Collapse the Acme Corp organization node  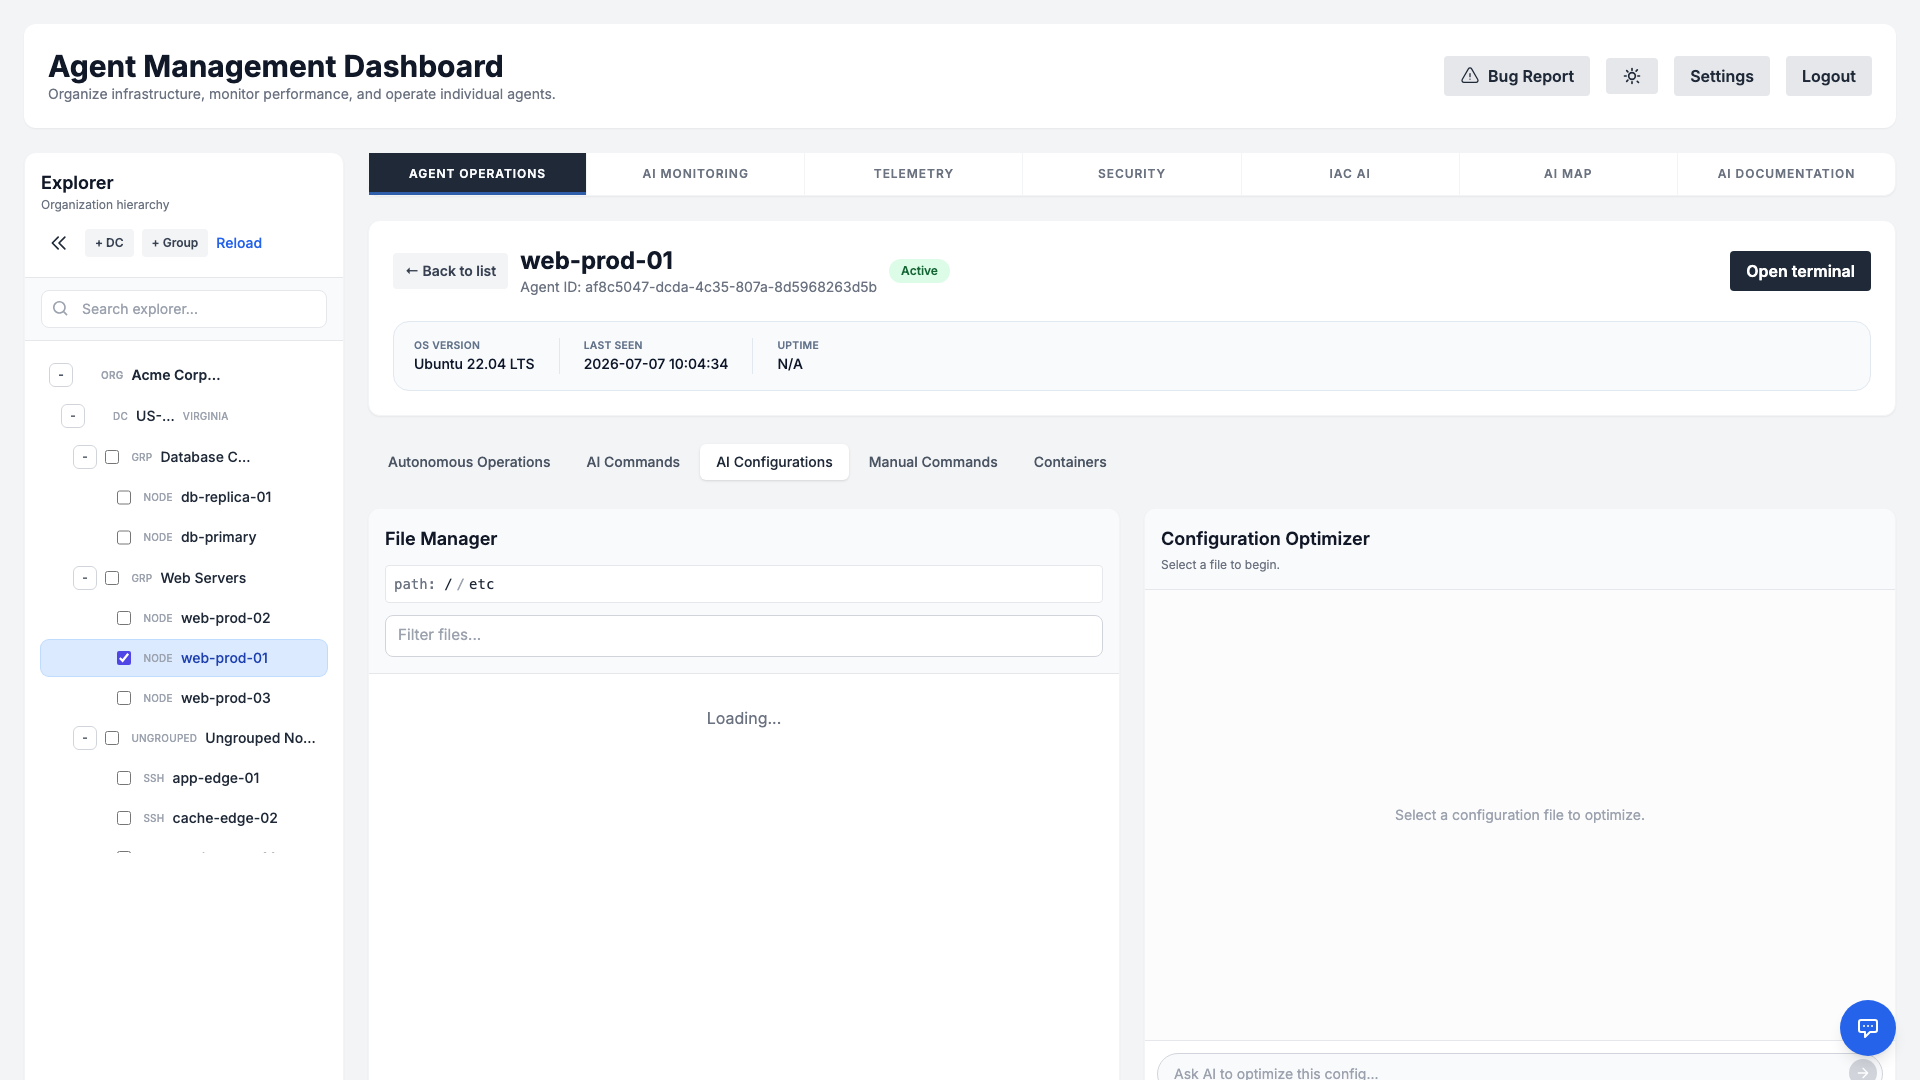[61, 375]
